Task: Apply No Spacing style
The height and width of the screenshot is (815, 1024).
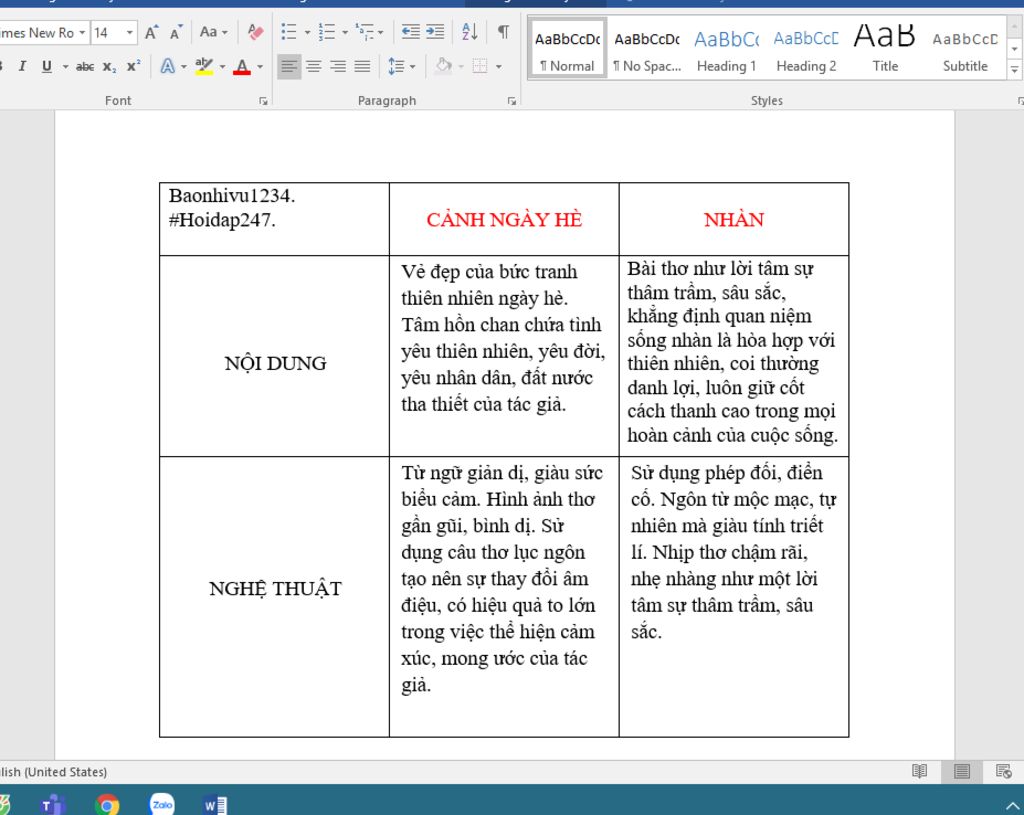Action: [647, 49]
